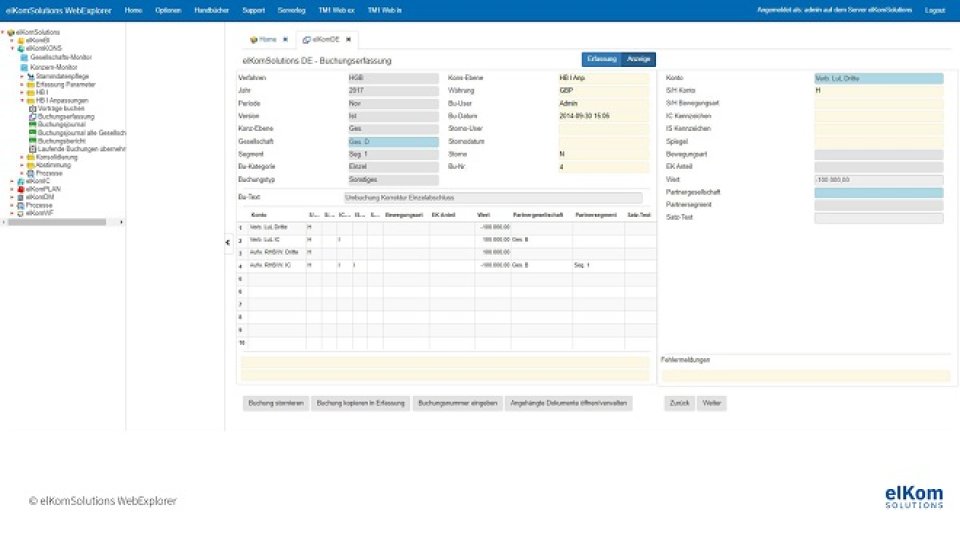Click the Weiter button
Screen dimensions: 960x540
712,404
